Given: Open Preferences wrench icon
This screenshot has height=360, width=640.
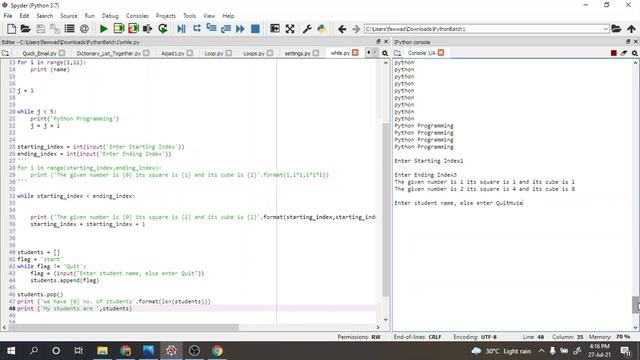Looking at the screenshot, I should [x=307, y=29].
